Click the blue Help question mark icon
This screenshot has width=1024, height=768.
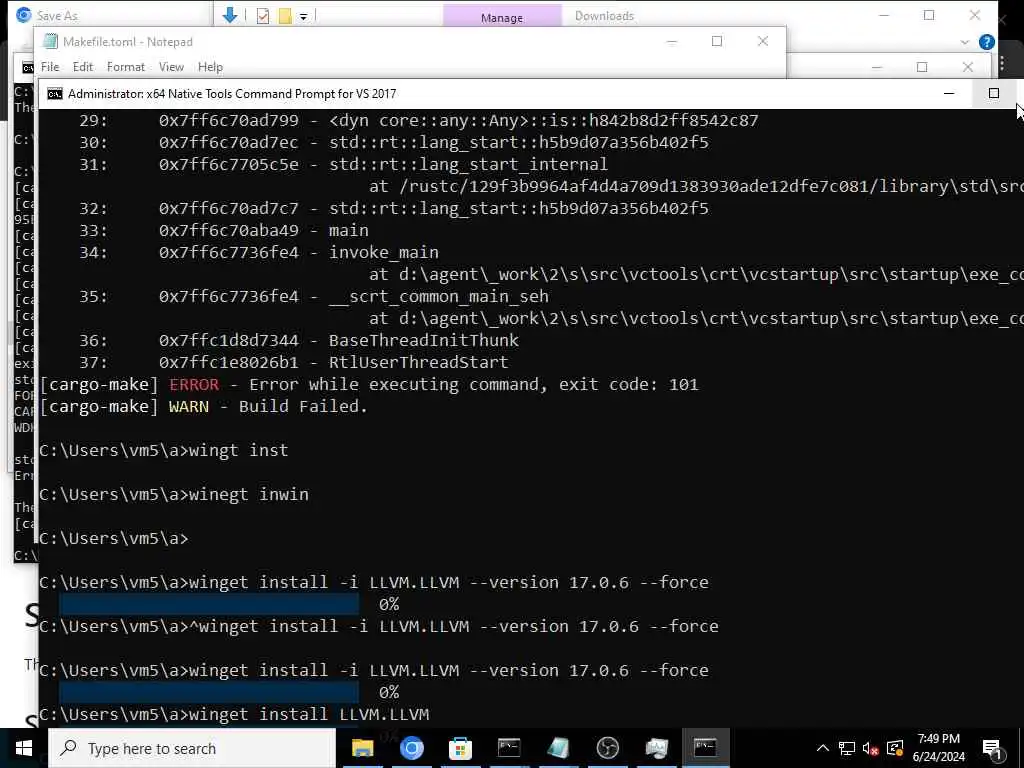click(x=987, y=42)
